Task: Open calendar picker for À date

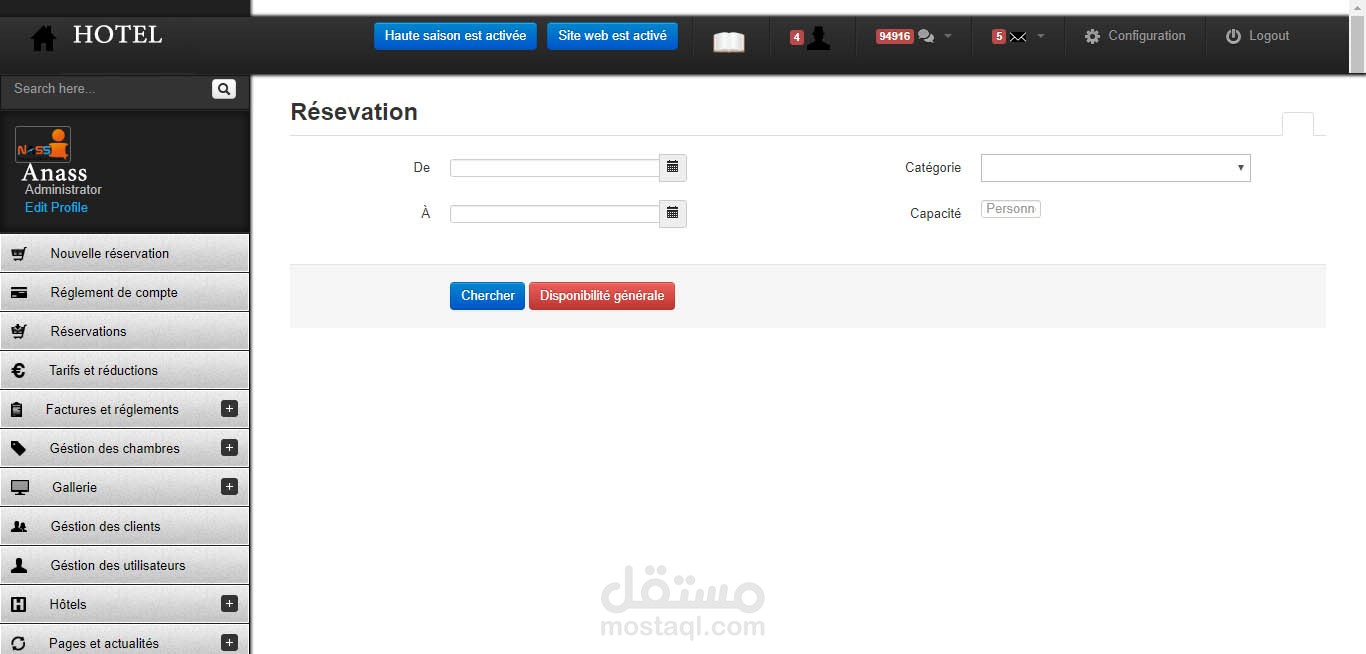Action: tap(673, 213)
